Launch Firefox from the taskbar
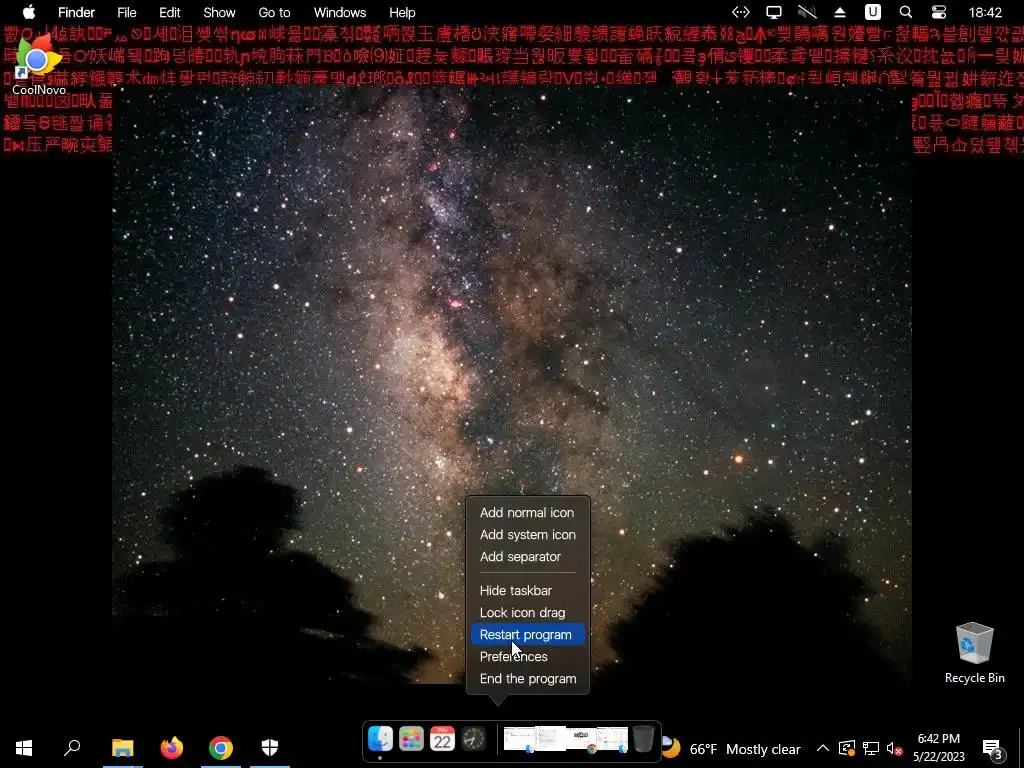 coord(172,748)
